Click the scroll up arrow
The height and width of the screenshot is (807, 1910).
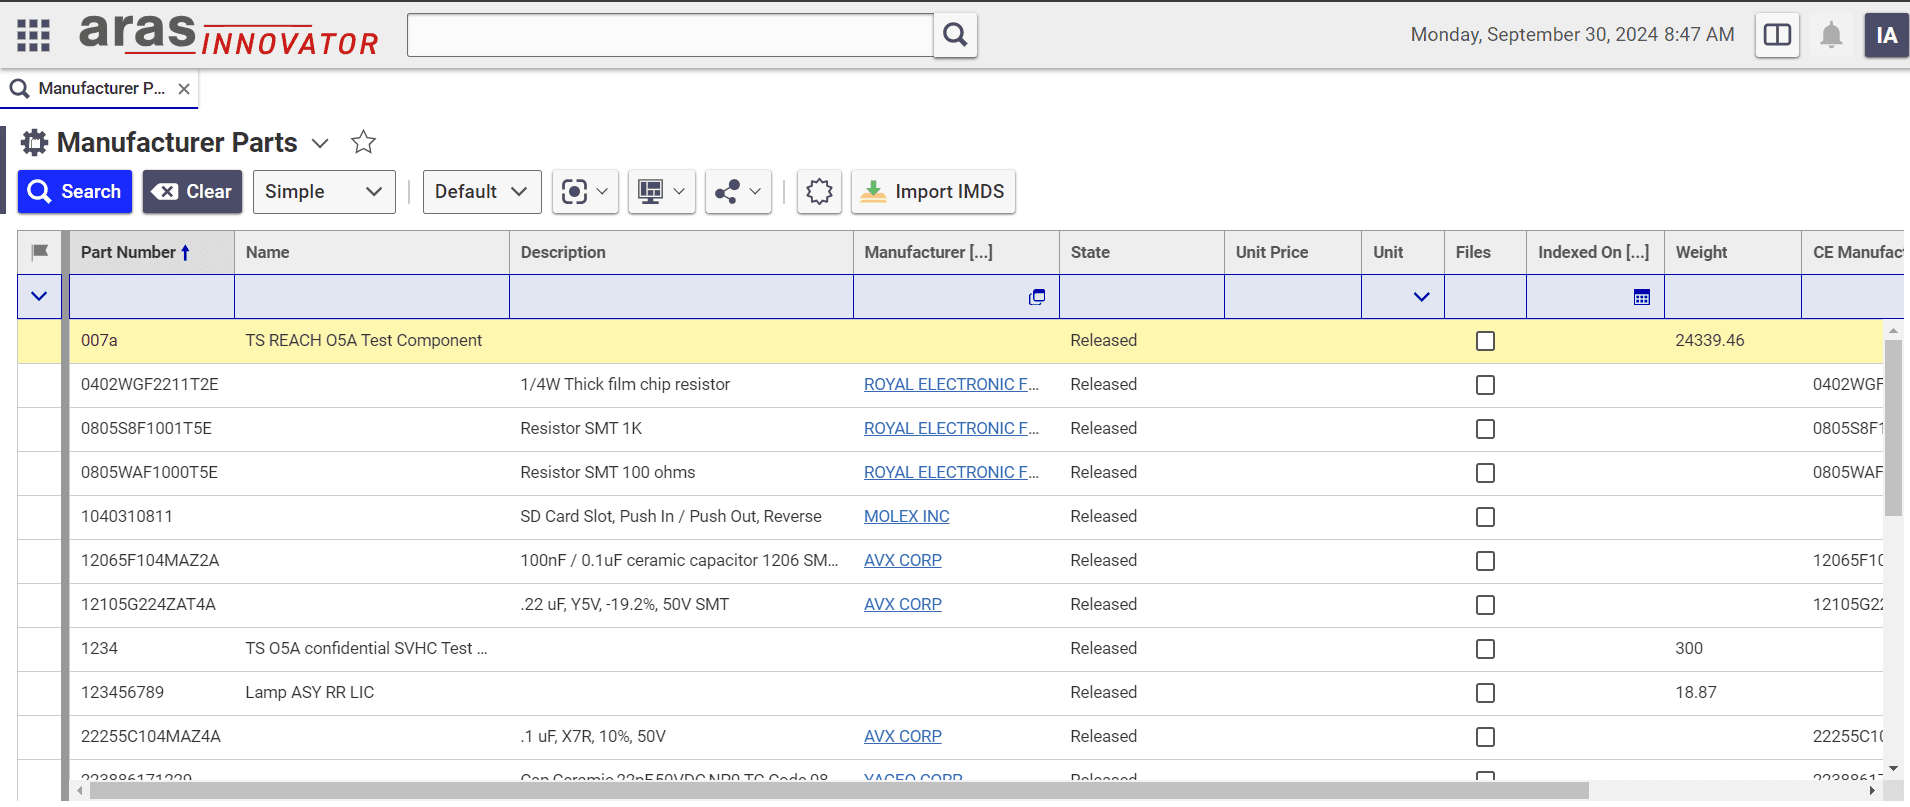point(1893,329)
